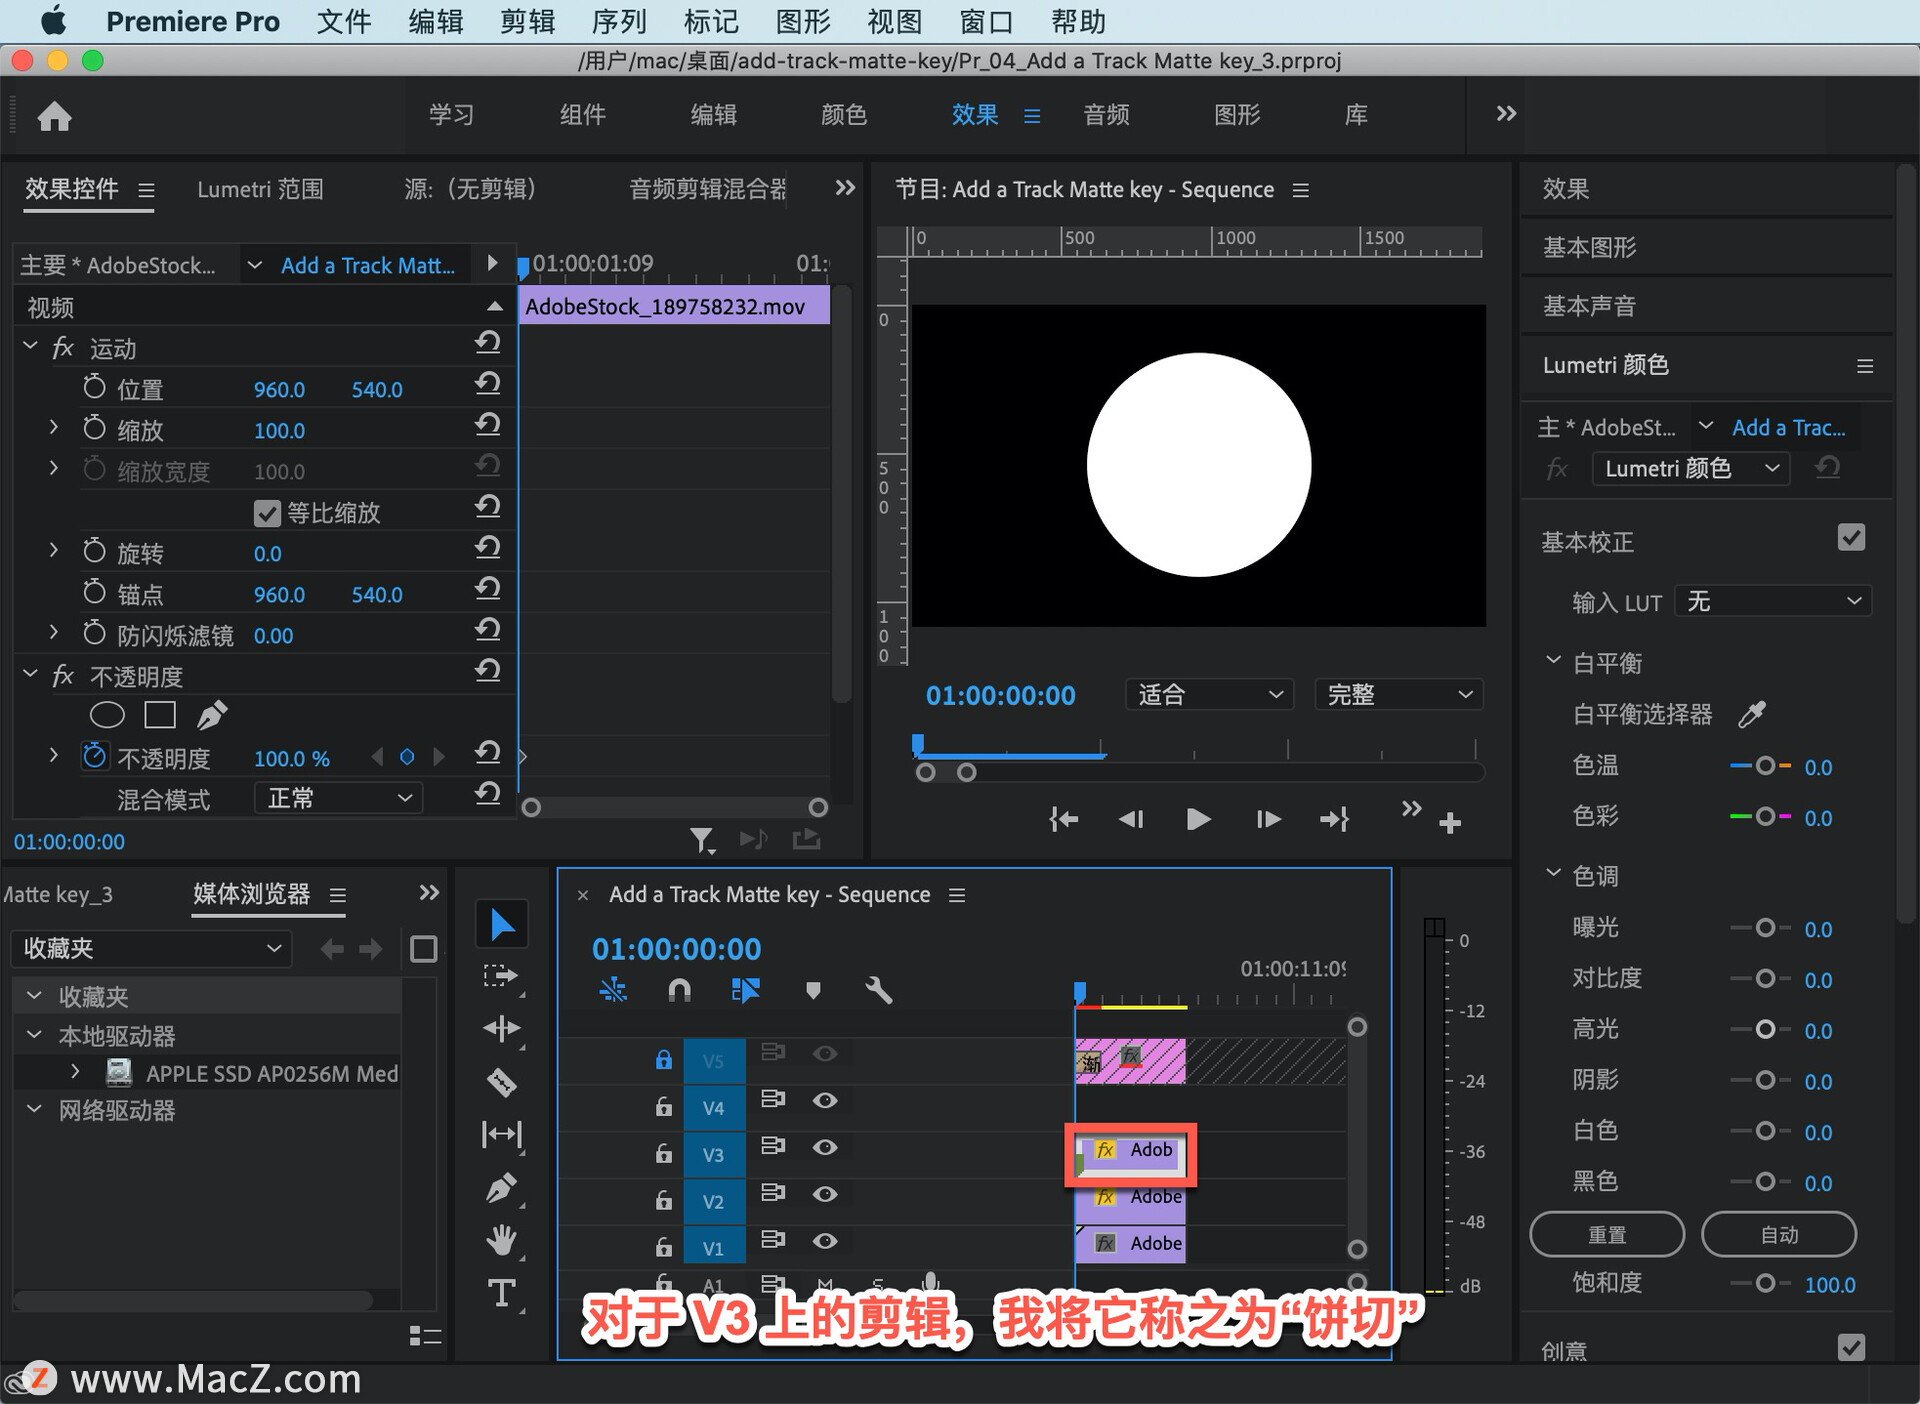
Task: Step back one frame
Action: pos(1131,820)
